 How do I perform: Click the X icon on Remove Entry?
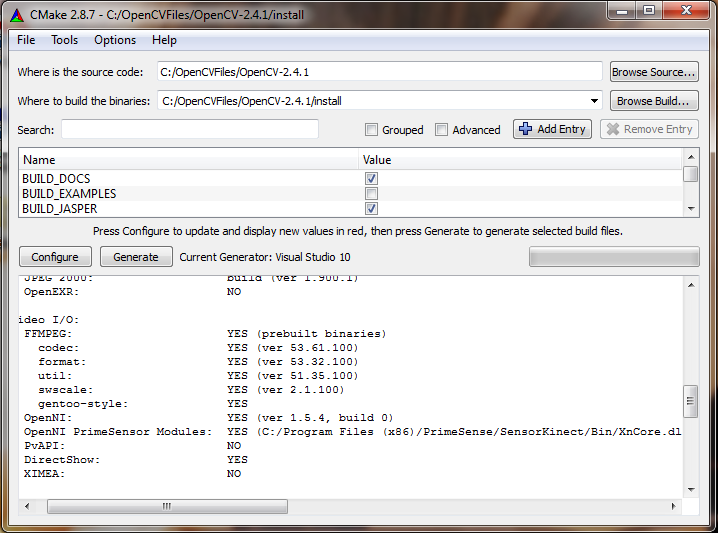(x=613, y=129)
